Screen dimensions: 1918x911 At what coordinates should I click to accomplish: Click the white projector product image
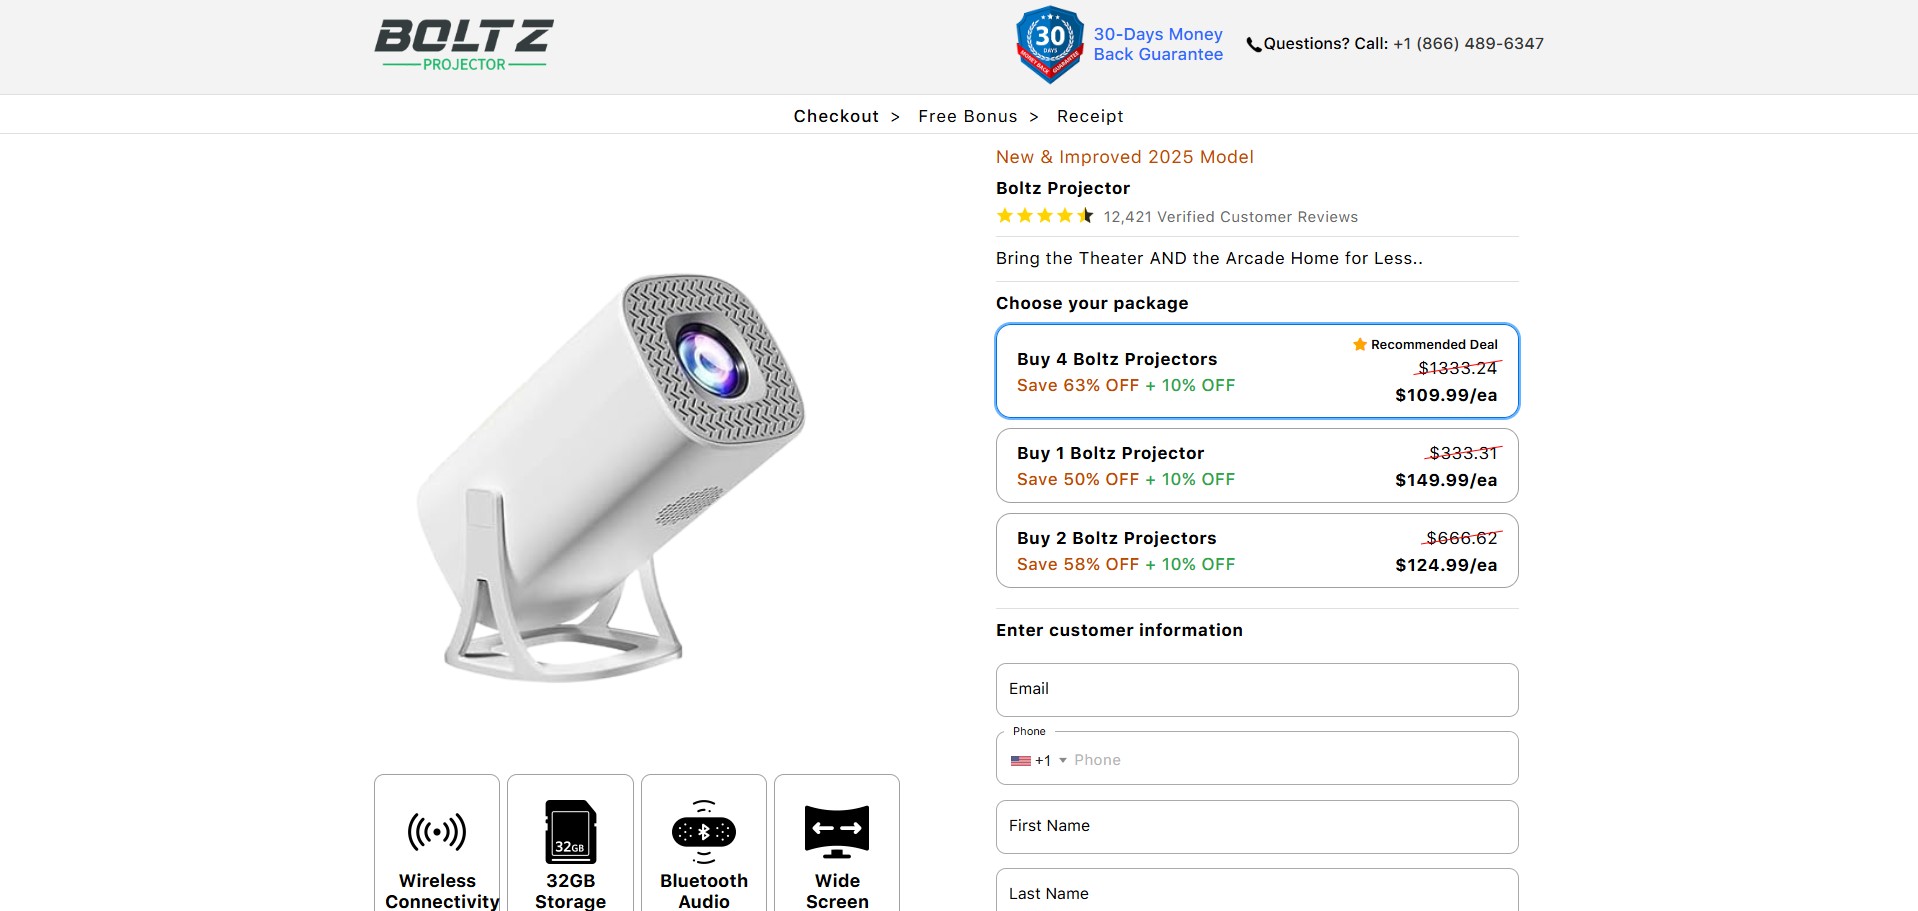point(610,478)
